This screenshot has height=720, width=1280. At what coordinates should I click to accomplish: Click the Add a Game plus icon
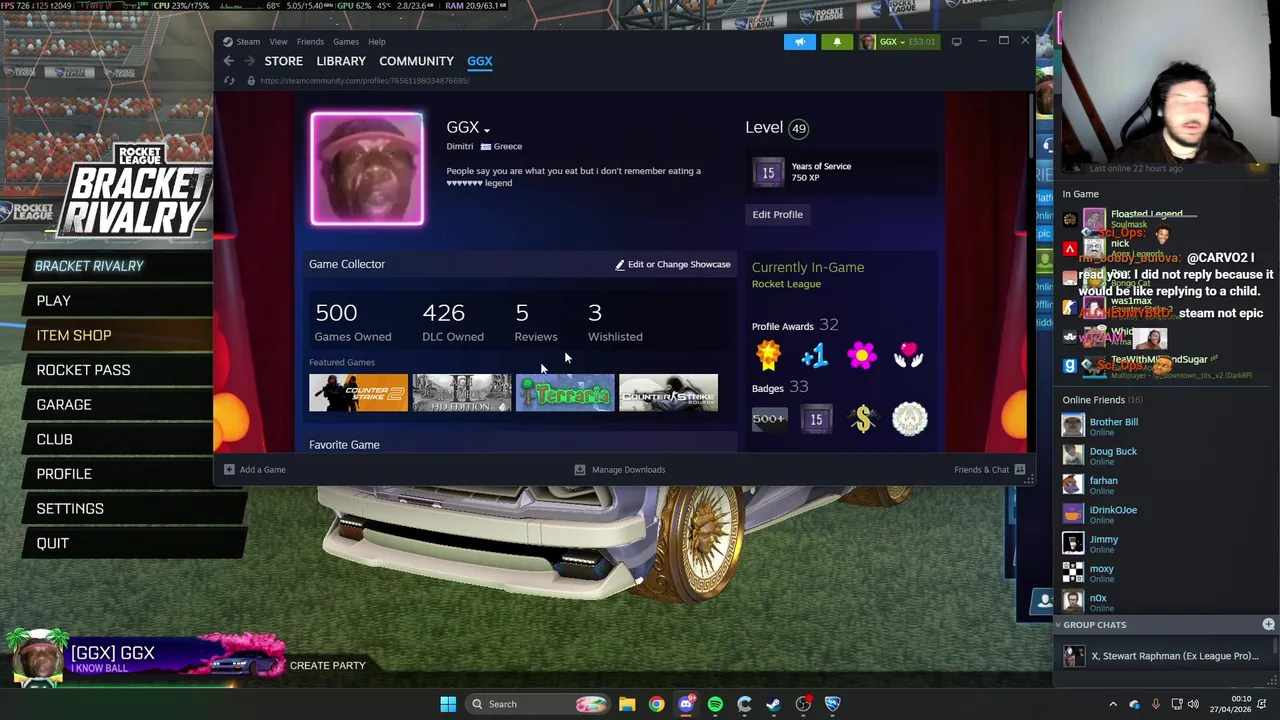coord(229,469)
